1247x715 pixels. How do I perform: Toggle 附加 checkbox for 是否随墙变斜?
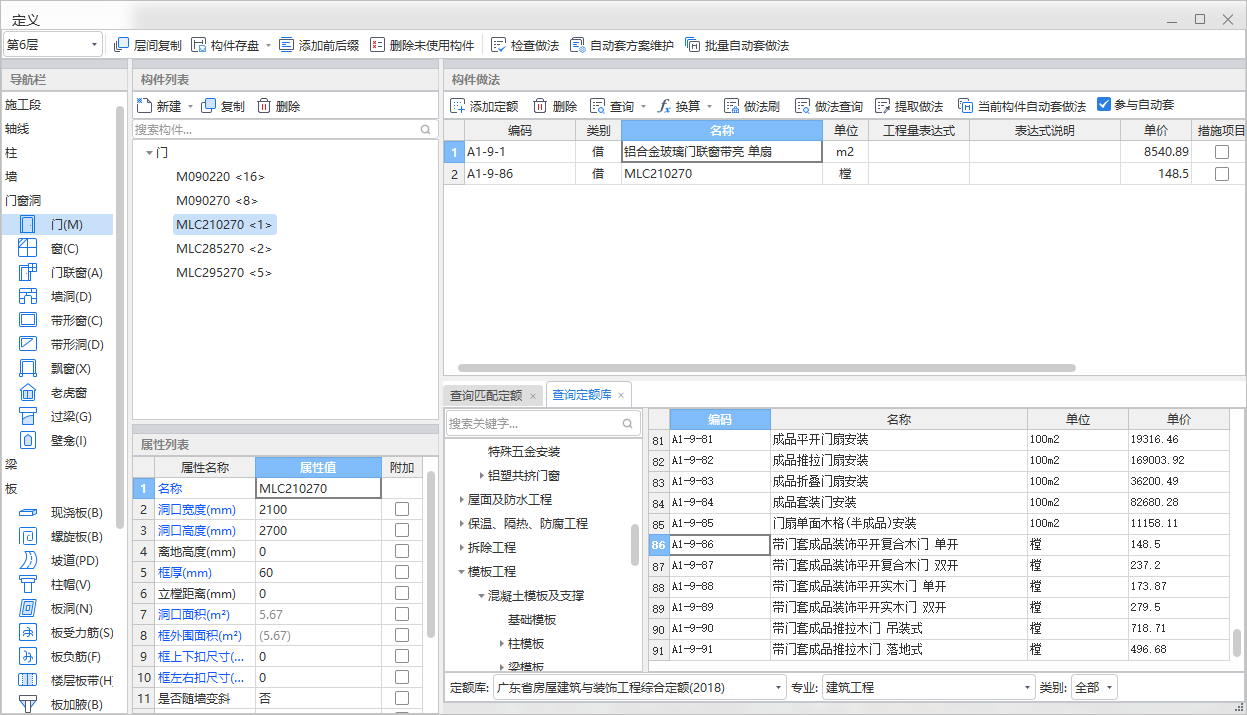click(x=402, y=698)
